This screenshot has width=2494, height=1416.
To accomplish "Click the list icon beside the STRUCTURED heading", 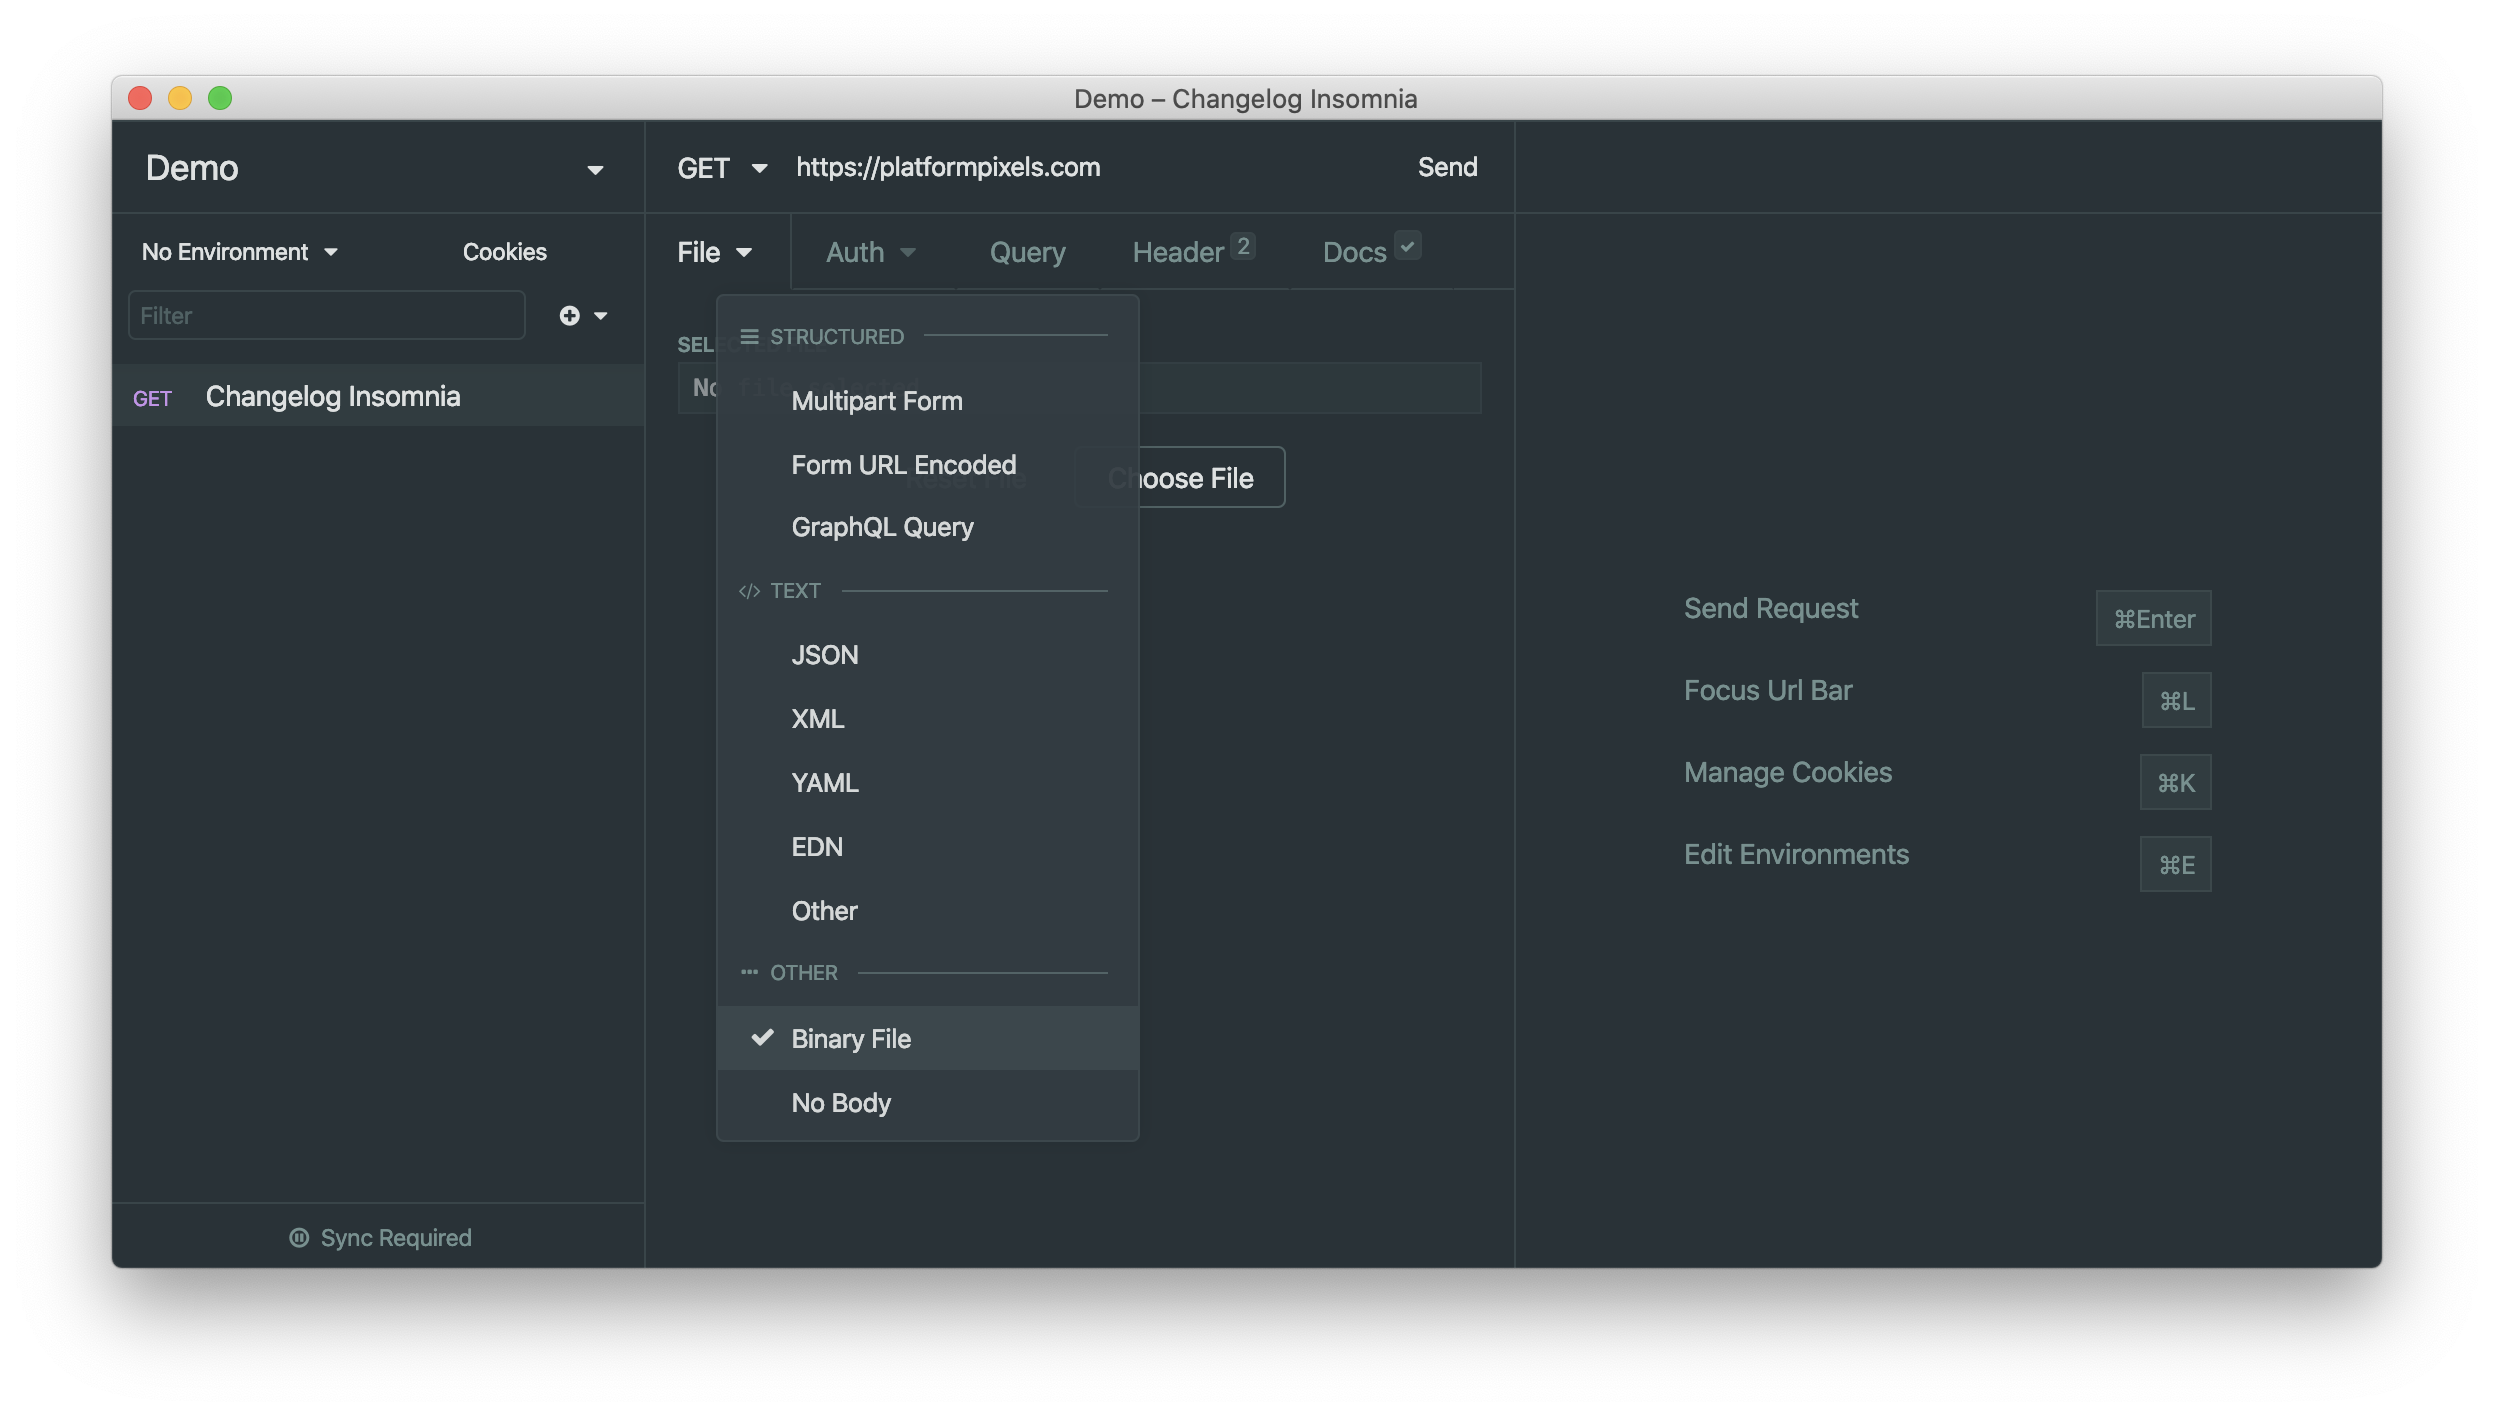I will (748, 336).
